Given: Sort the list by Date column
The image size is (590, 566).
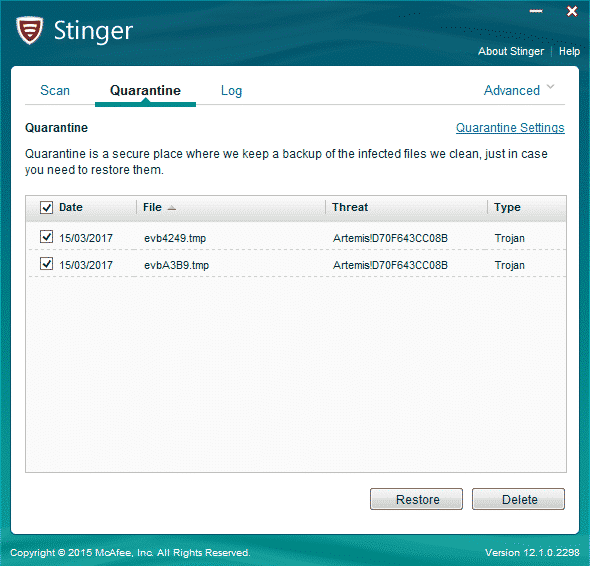Looking at the screenshot, I should [71, 207].
